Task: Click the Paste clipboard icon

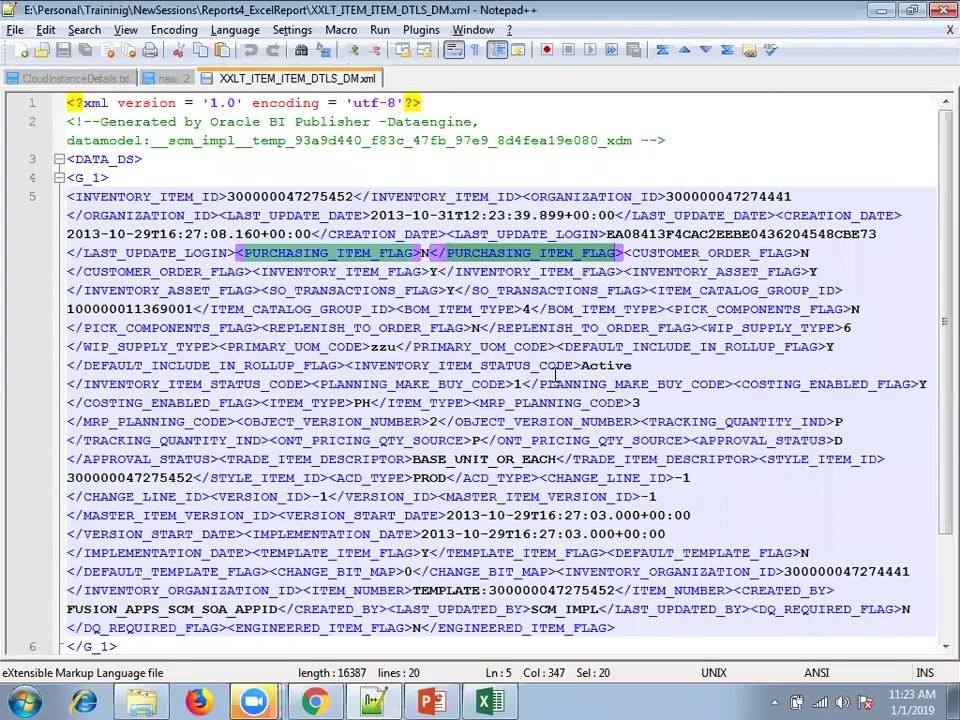Action: click(x=222, y=50)
